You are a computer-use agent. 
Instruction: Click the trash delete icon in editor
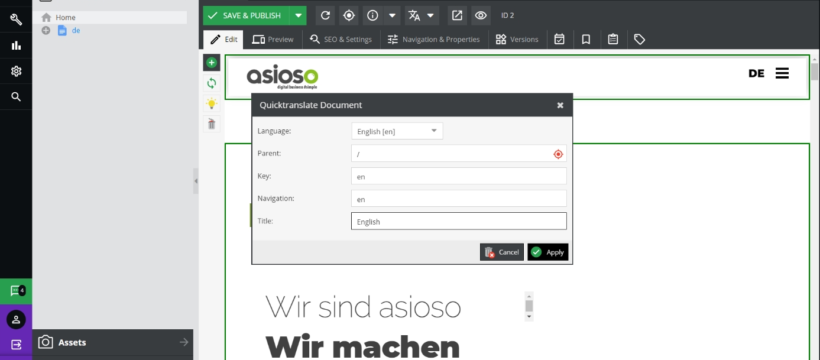[x=211, y=124]
